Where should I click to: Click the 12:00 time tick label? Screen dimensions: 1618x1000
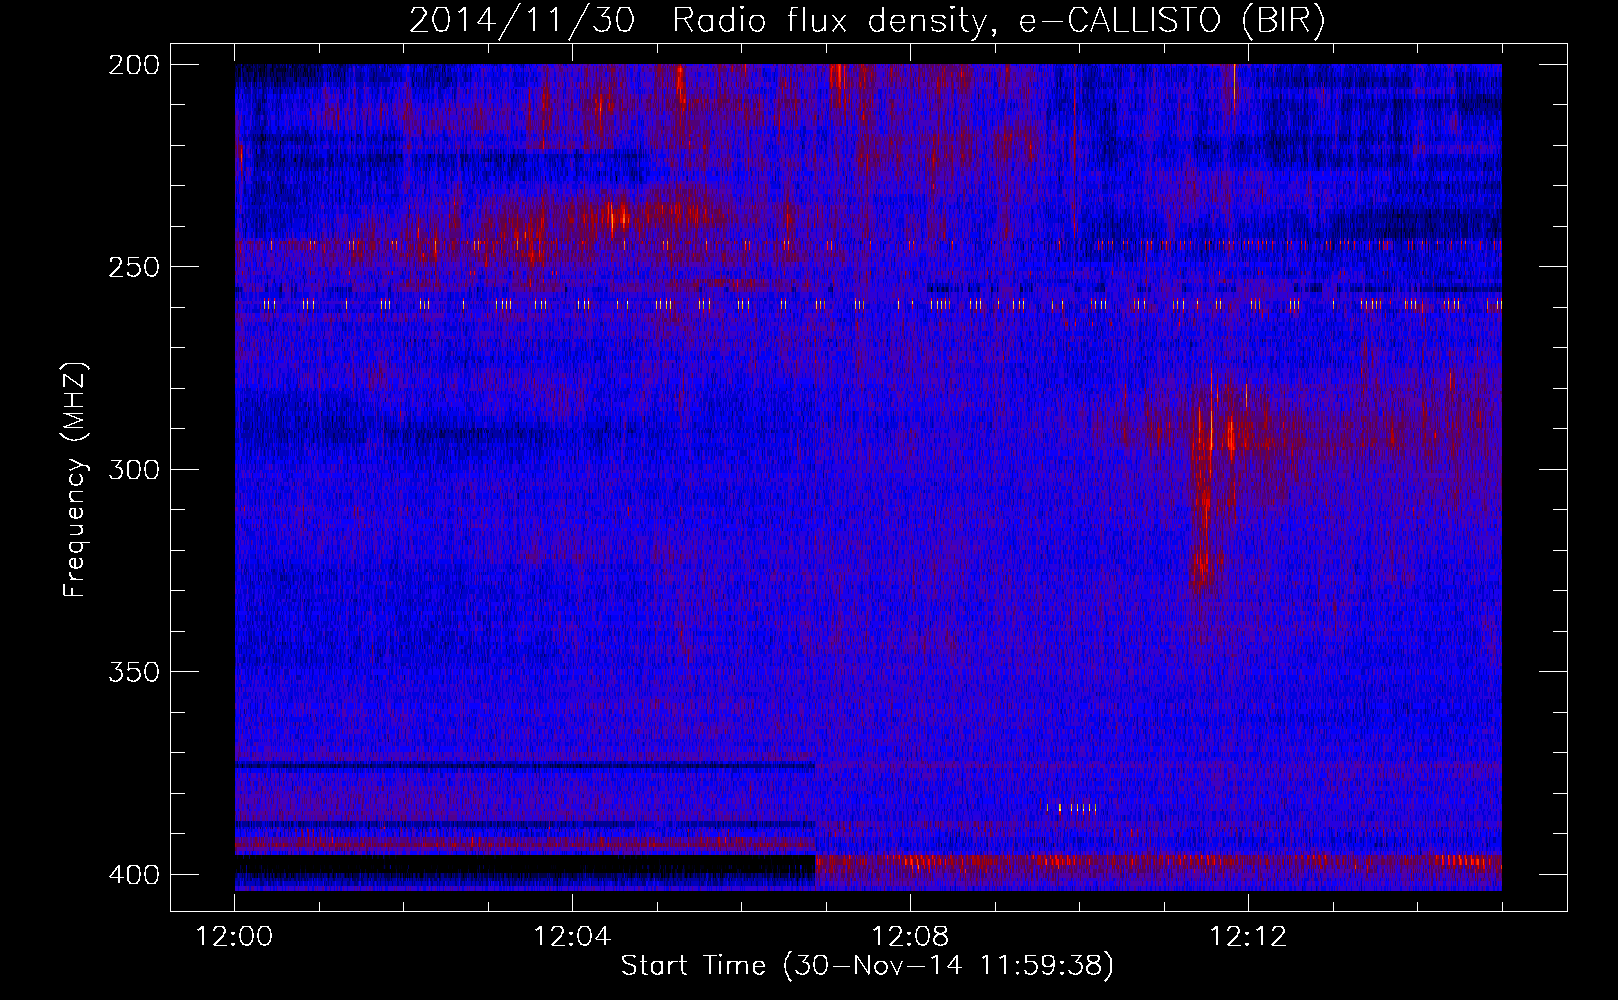235,937
